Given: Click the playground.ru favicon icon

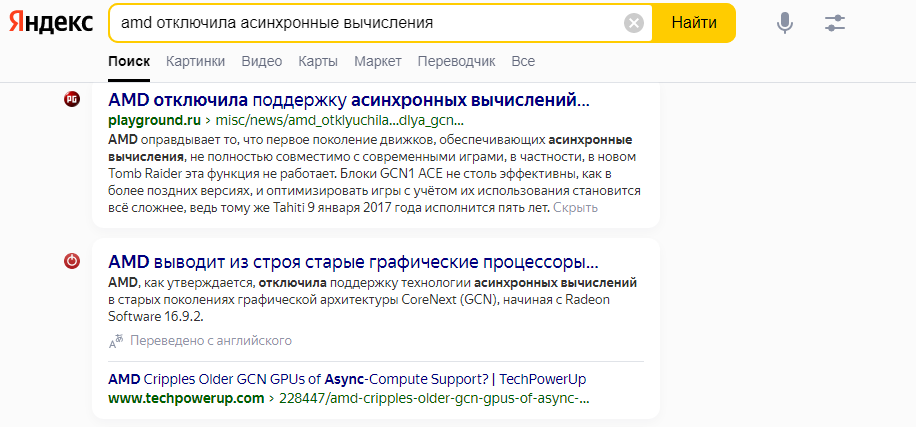Looking at the screenshot, I should 72,98.
